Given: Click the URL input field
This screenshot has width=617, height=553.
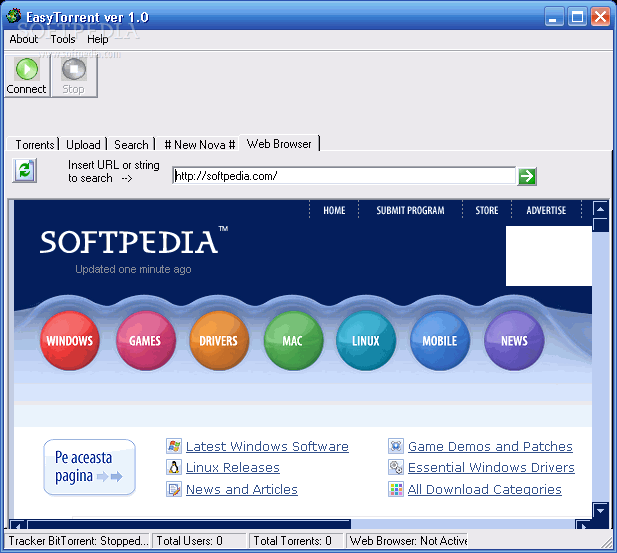Looking at the screenshot, I should point(344,176).
